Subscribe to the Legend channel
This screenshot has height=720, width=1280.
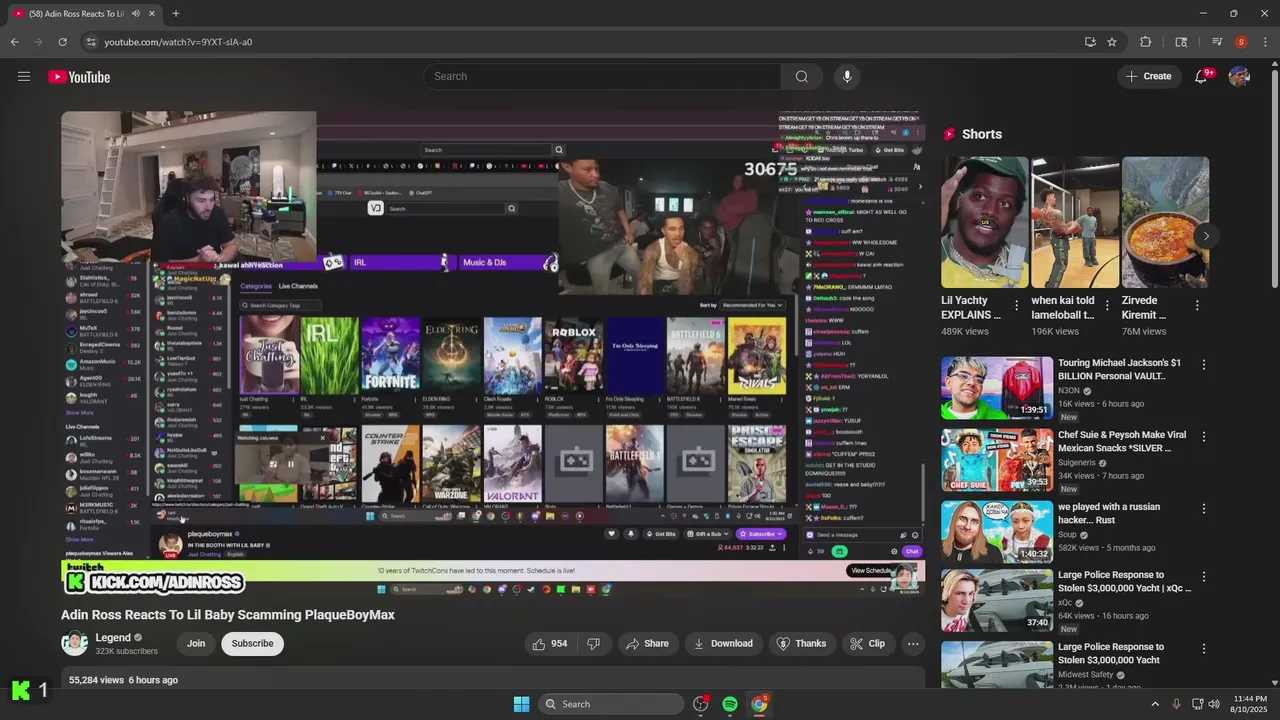[252, 644]
